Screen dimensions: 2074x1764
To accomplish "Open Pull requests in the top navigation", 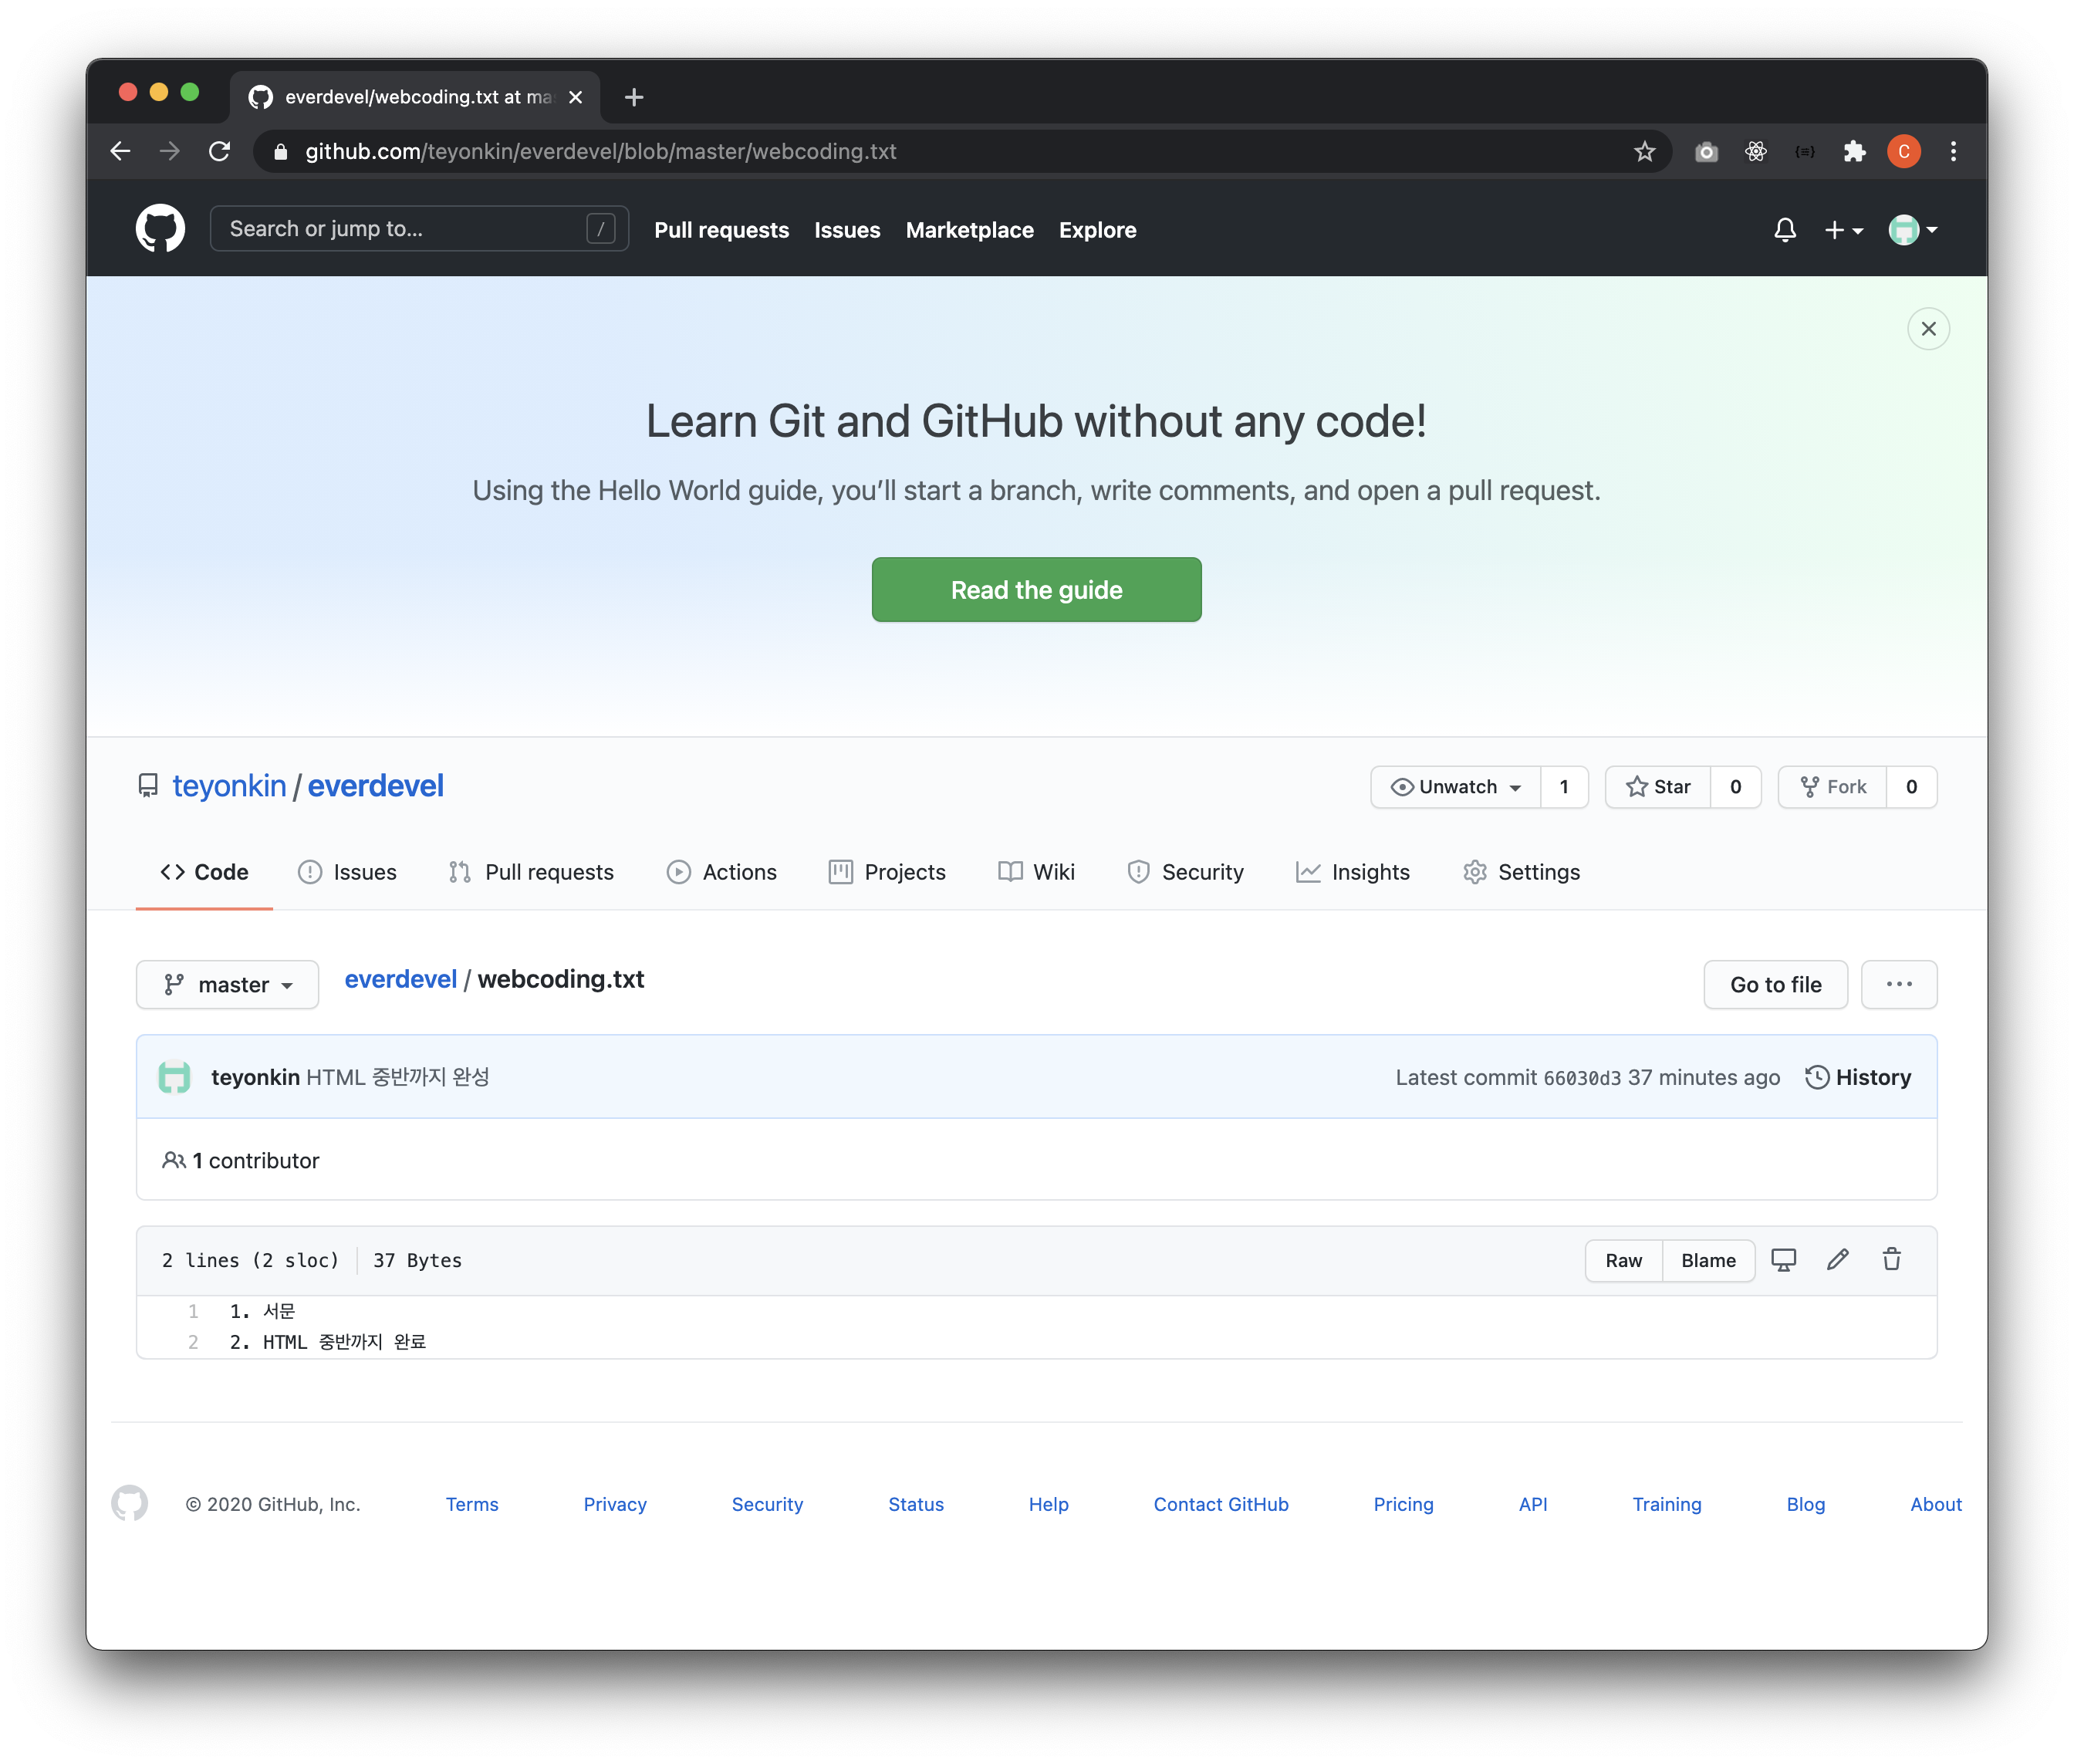I will point(721,230).
